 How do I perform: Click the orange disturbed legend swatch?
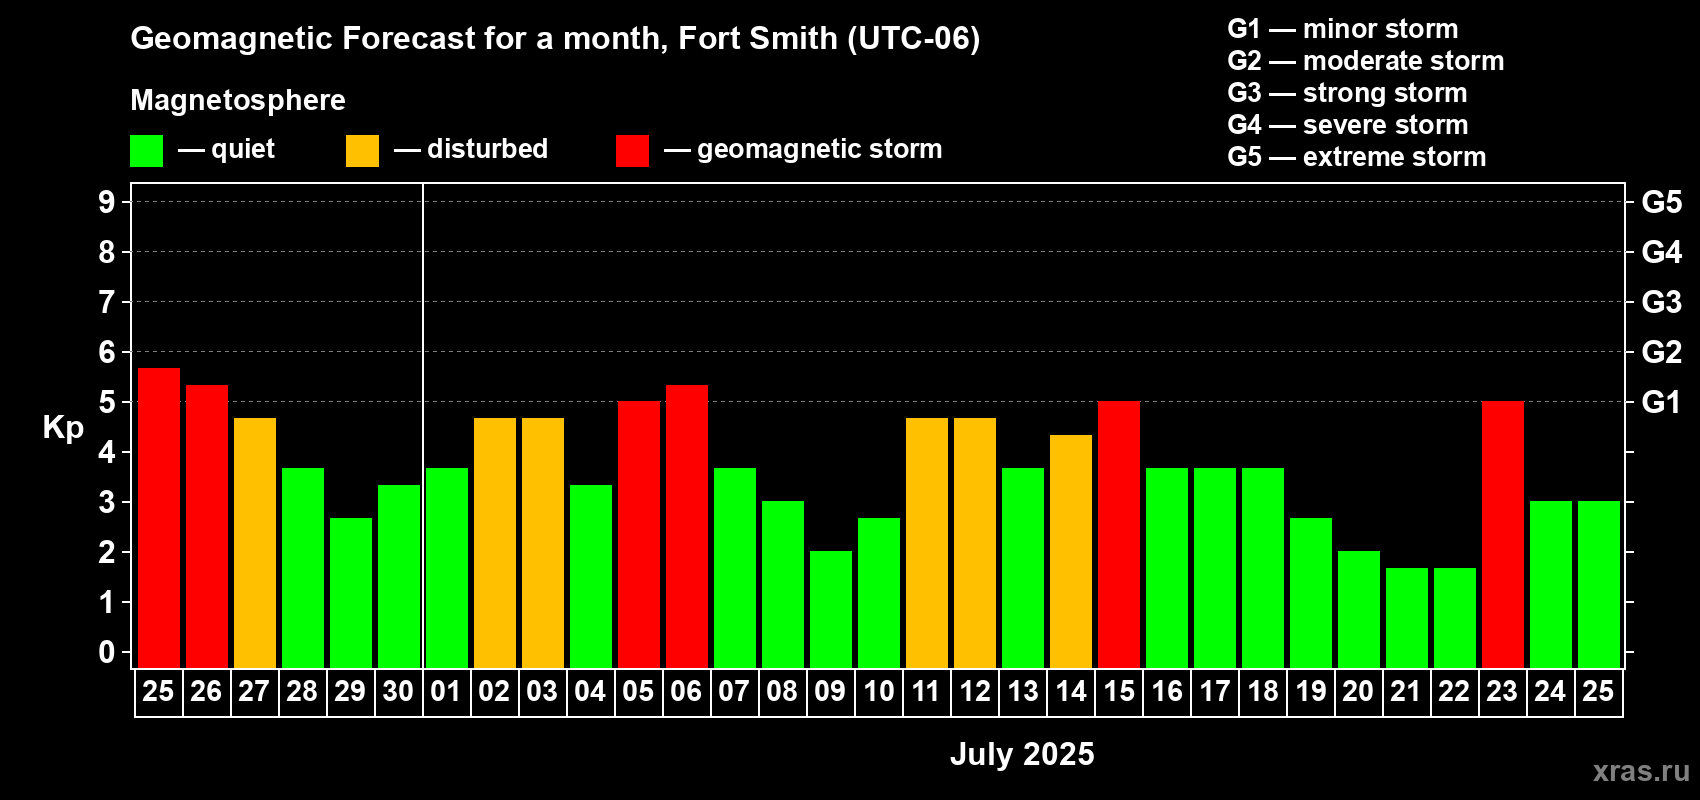(362, 151)
